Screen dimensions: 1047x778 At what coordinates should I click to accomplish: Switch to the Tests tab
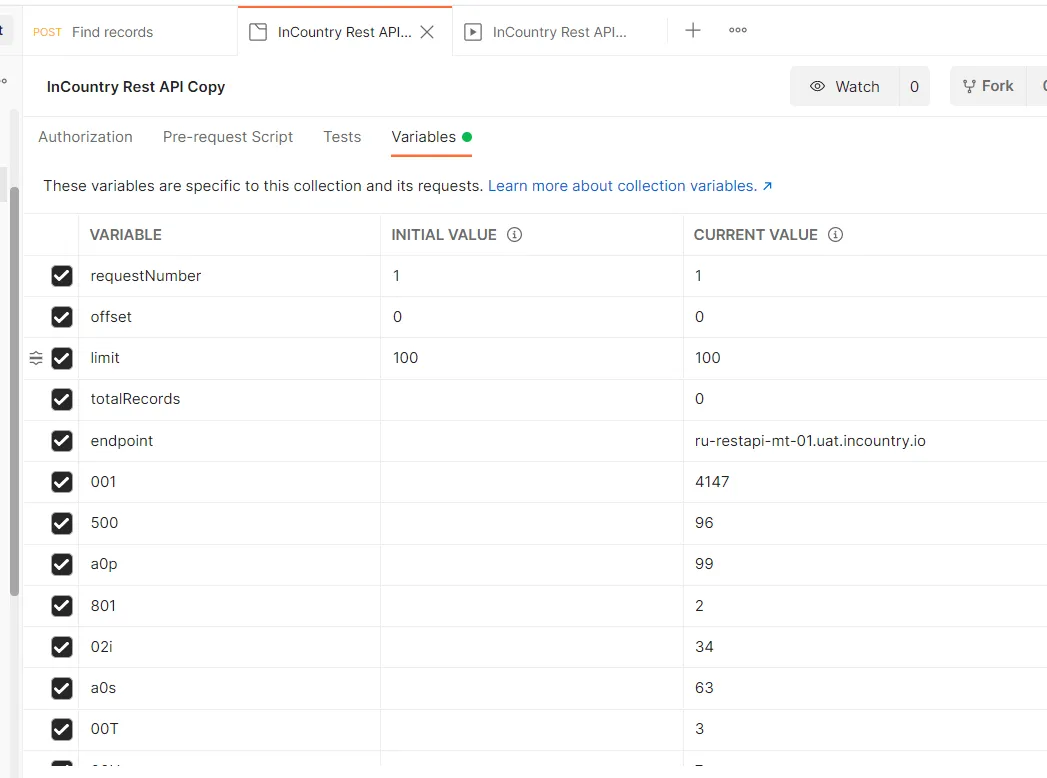[342, 137]
